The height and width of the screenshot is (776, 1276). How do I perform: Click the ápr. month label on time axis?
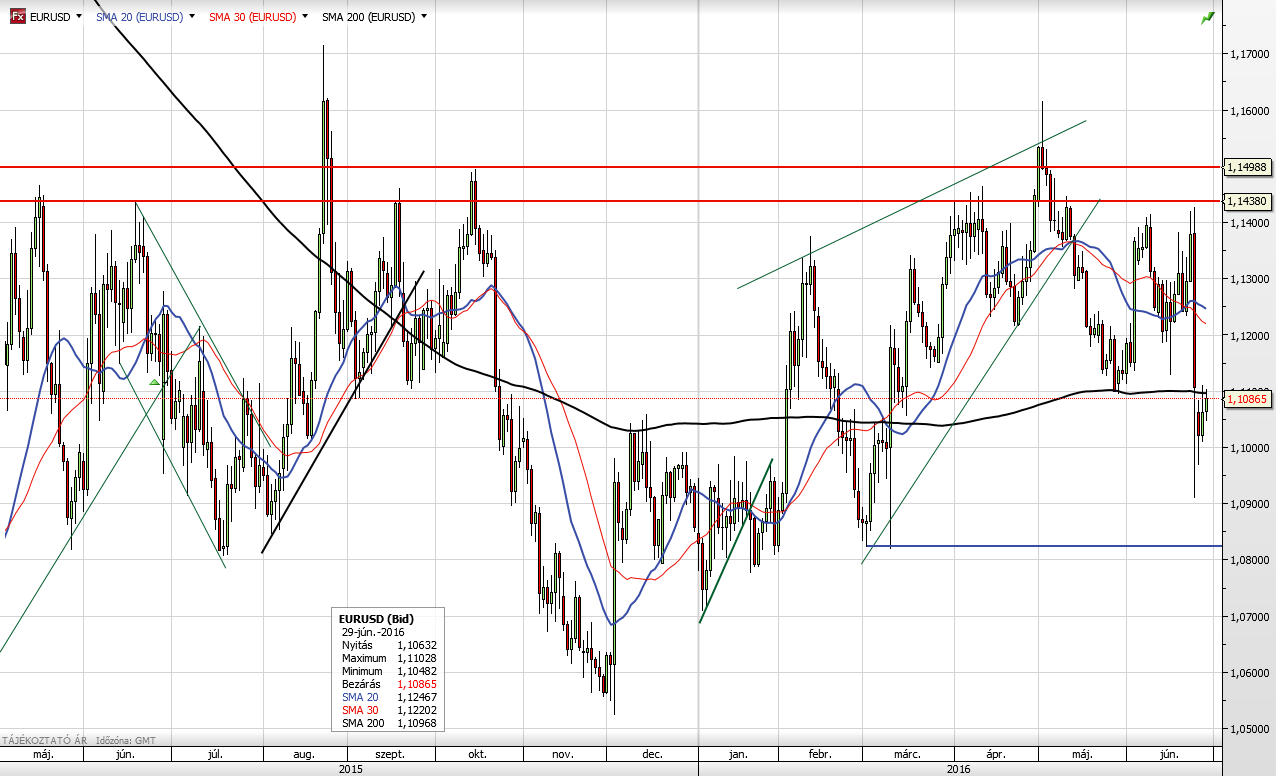click(995, 754)
